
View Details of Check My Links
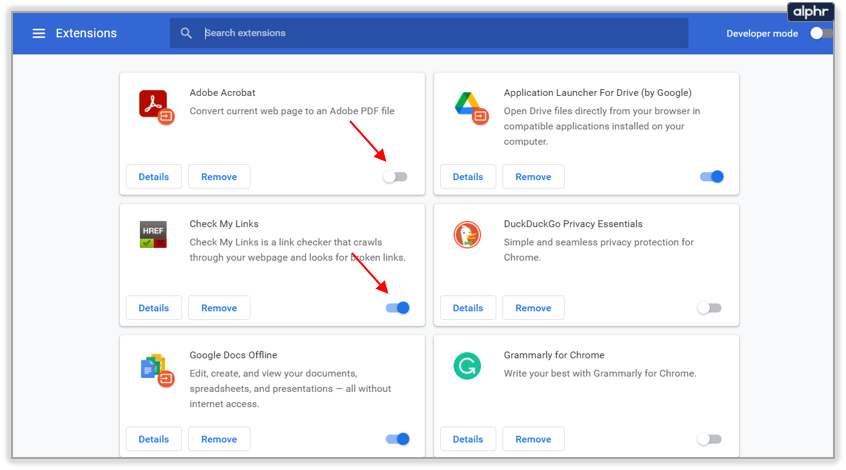[154, 308]
